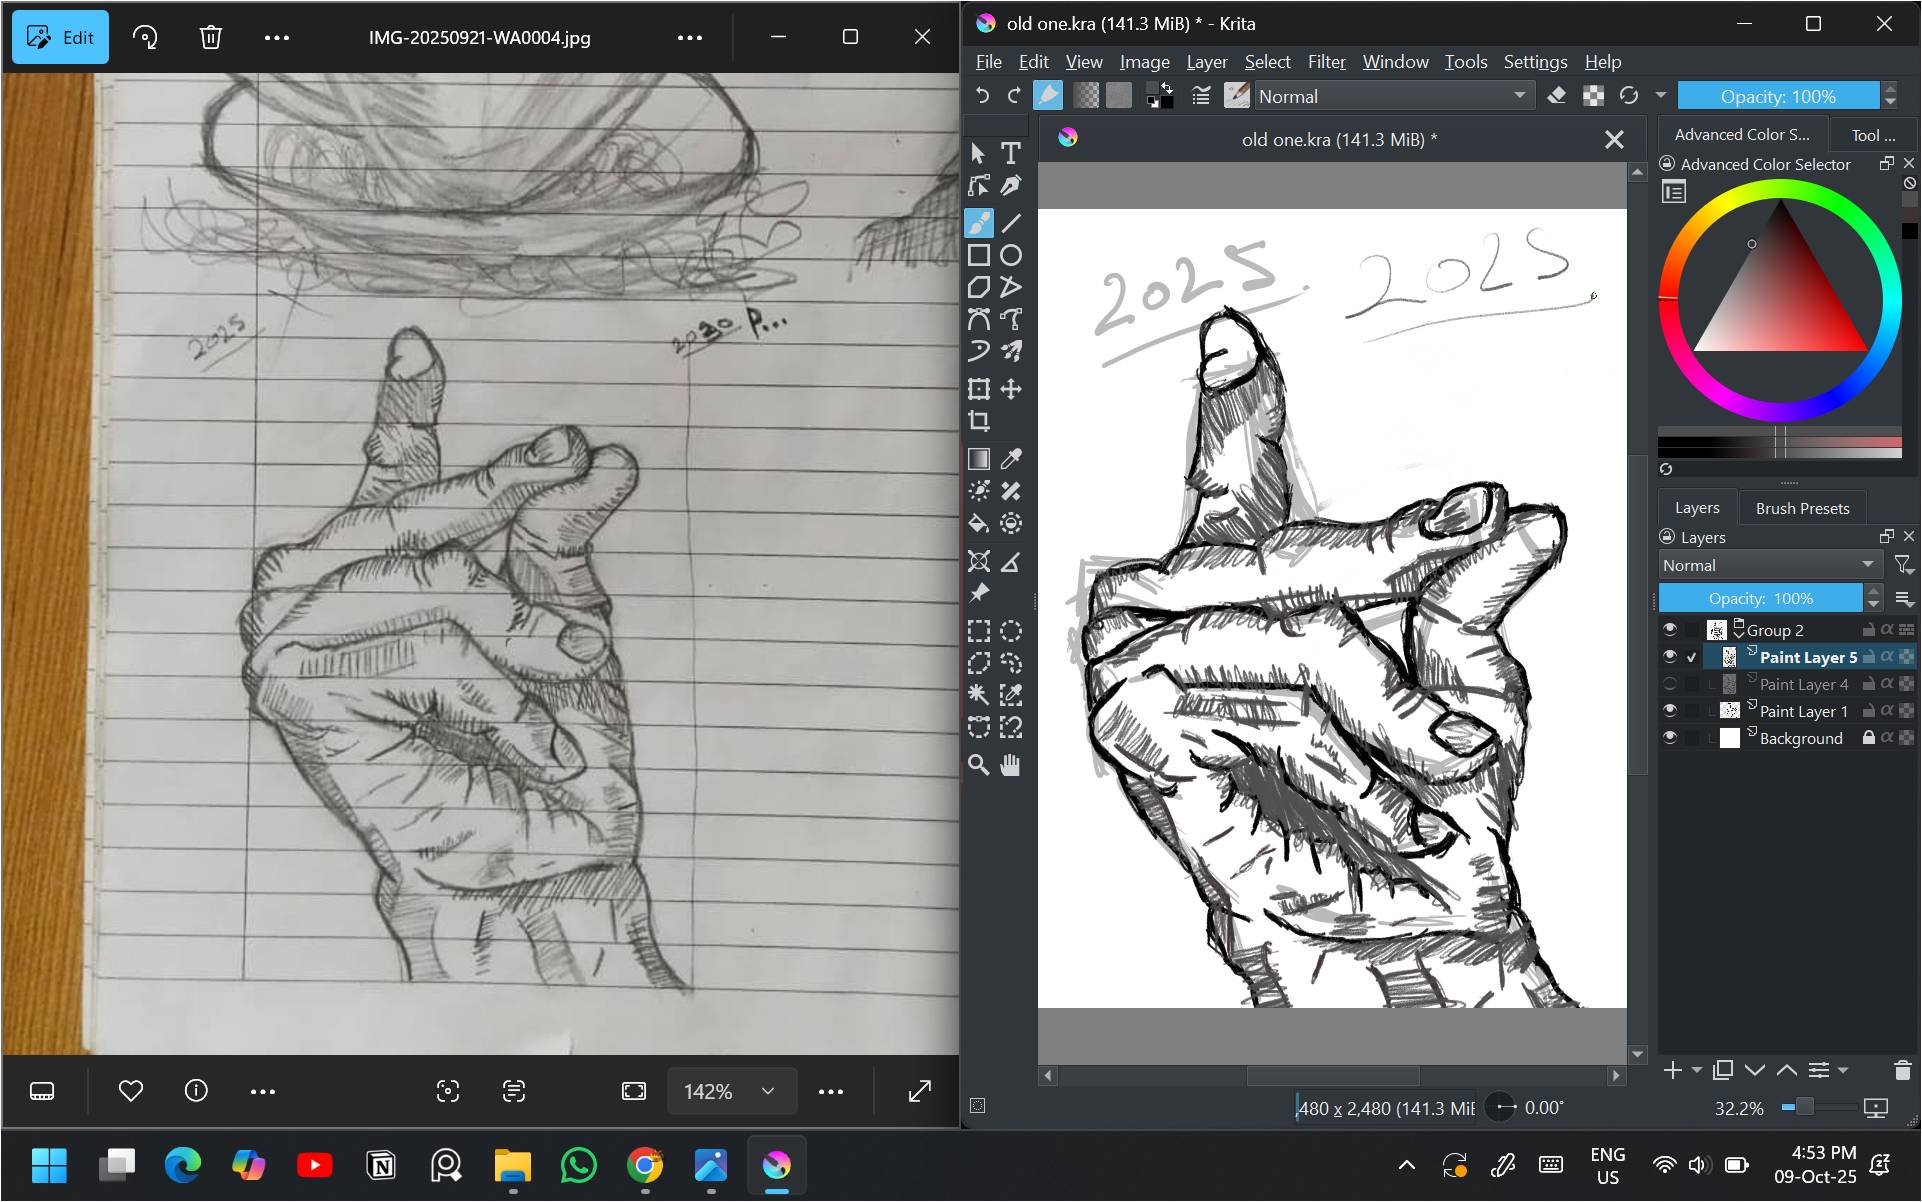Click the layer Opacity 100% slider

(1760, 598)
